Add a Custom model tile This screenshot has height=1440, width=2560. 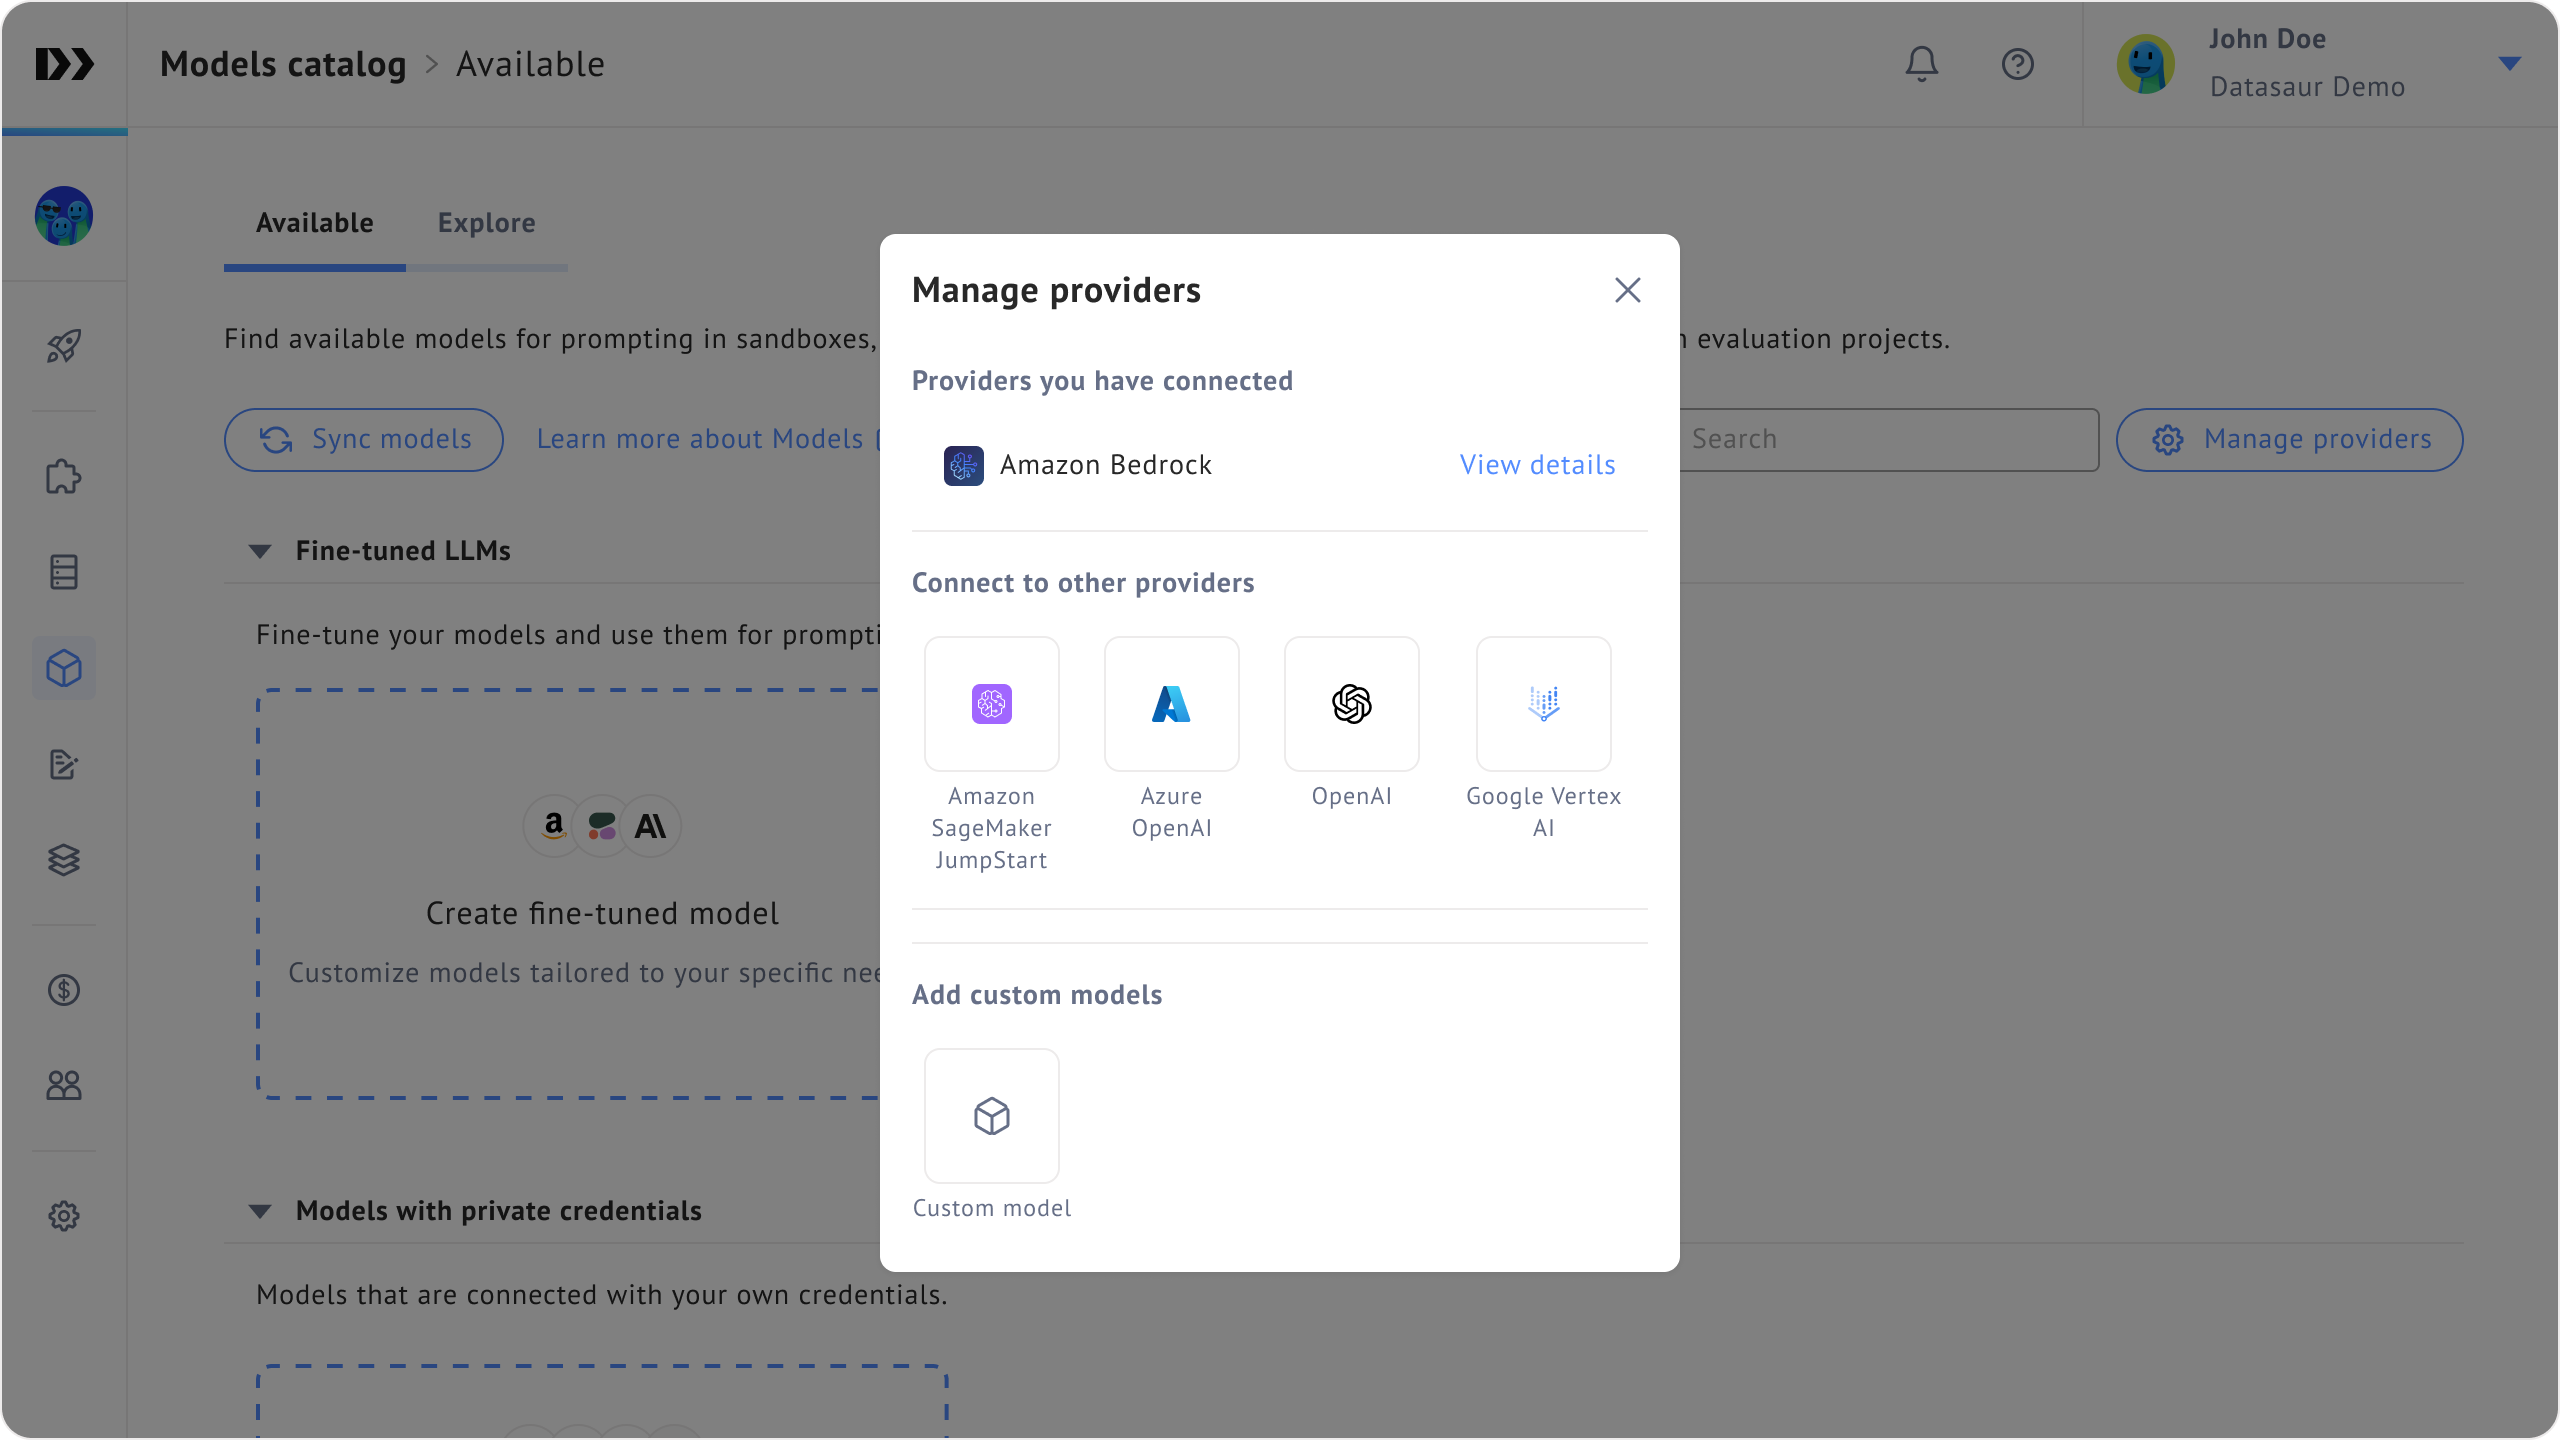991,1116
